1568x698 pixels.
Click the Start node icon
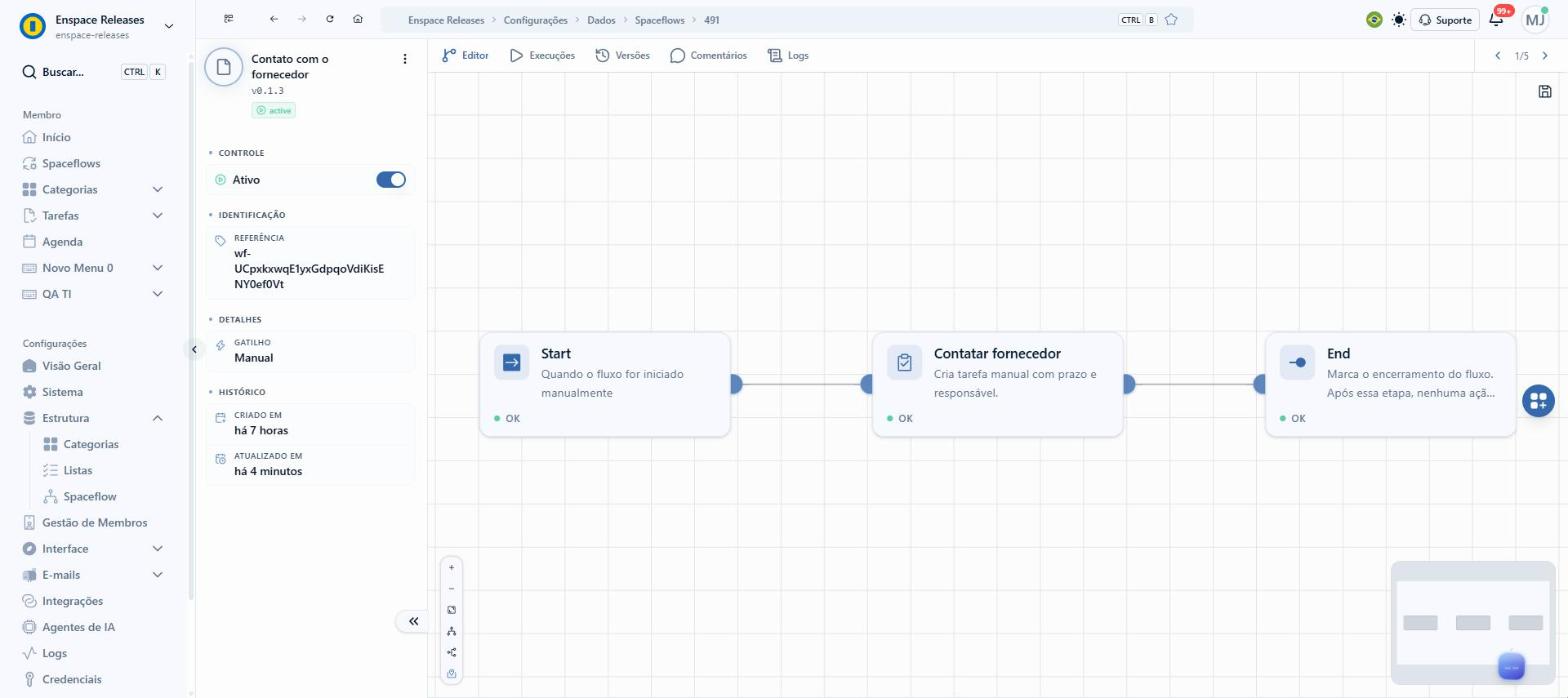(512, 362)
